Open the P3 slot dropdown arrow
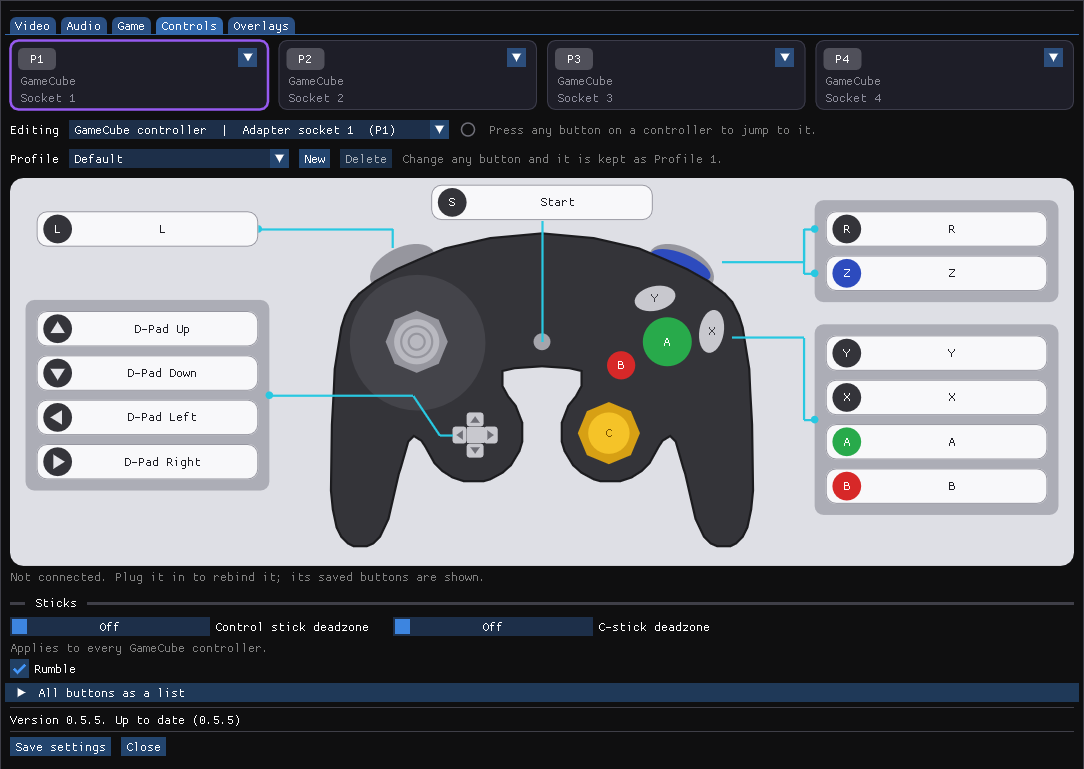 pyautogui.click(x=785, y=57)
